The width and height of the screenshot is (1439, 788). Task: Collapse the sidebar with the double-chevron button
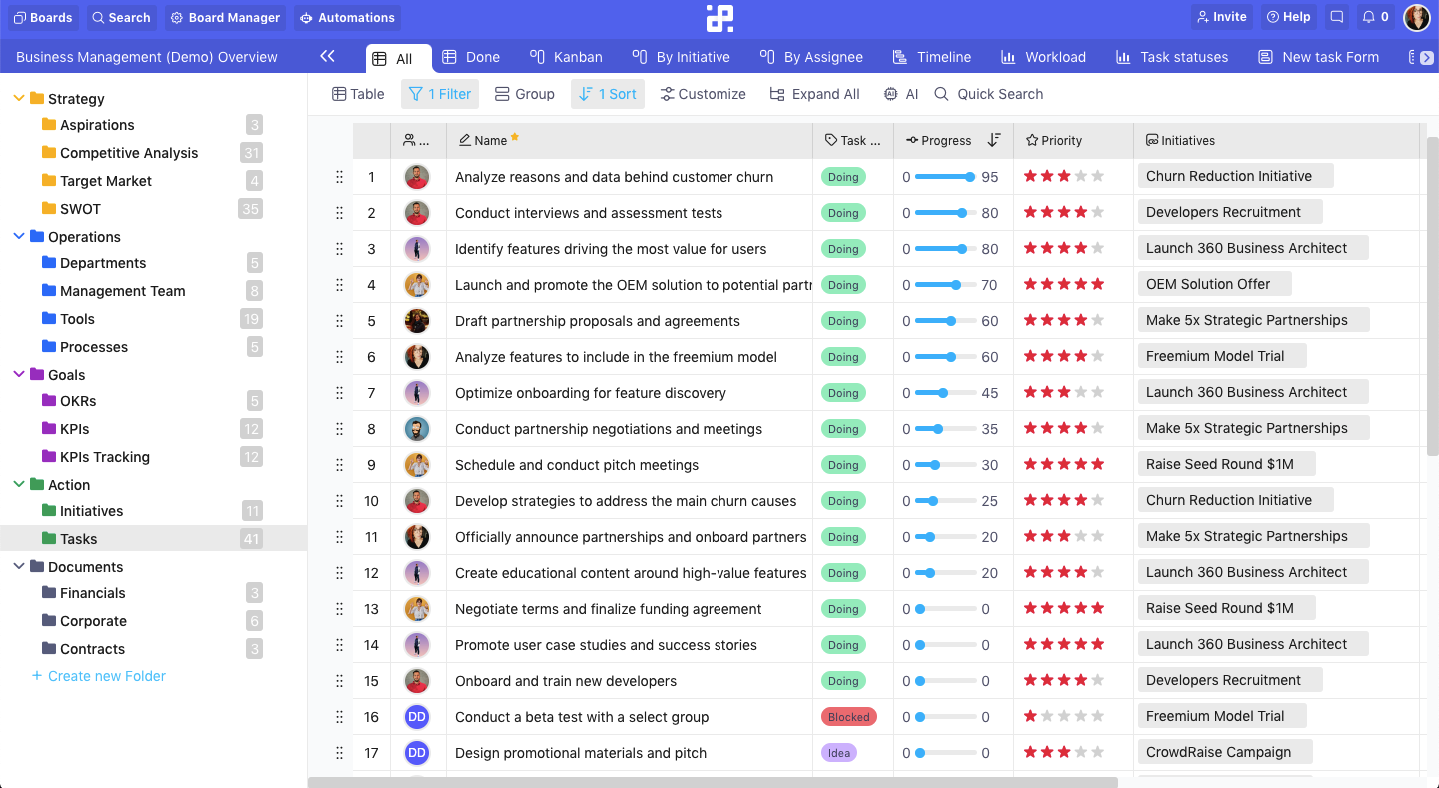pyautogui.click(x=328, y=57)
